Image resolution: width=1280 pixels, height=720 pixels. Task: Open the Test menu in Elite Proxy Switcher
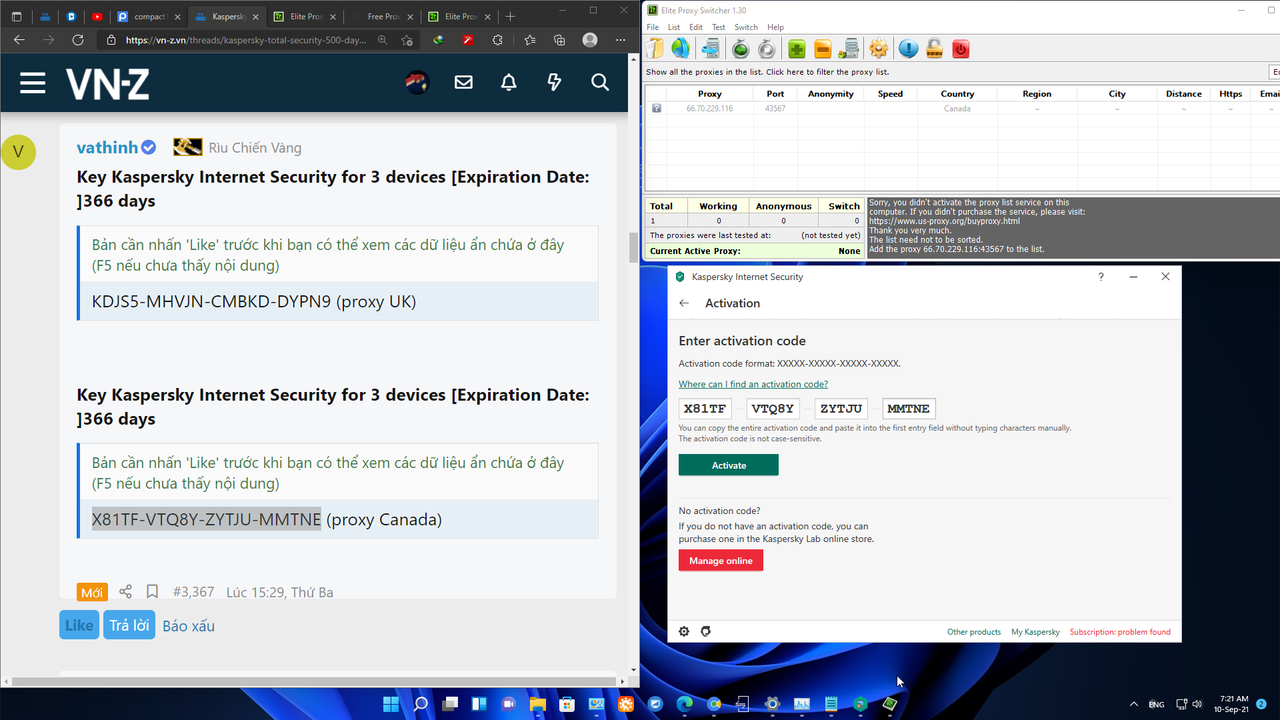718,27
